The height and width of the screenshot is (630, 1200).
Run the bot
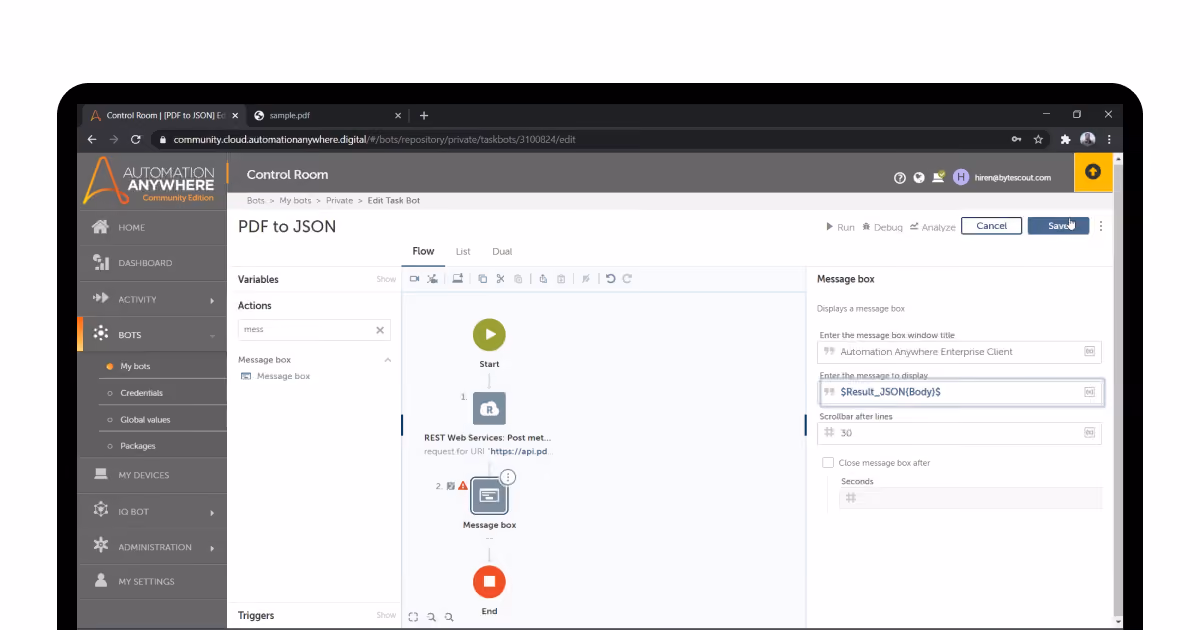coord(840,227)
